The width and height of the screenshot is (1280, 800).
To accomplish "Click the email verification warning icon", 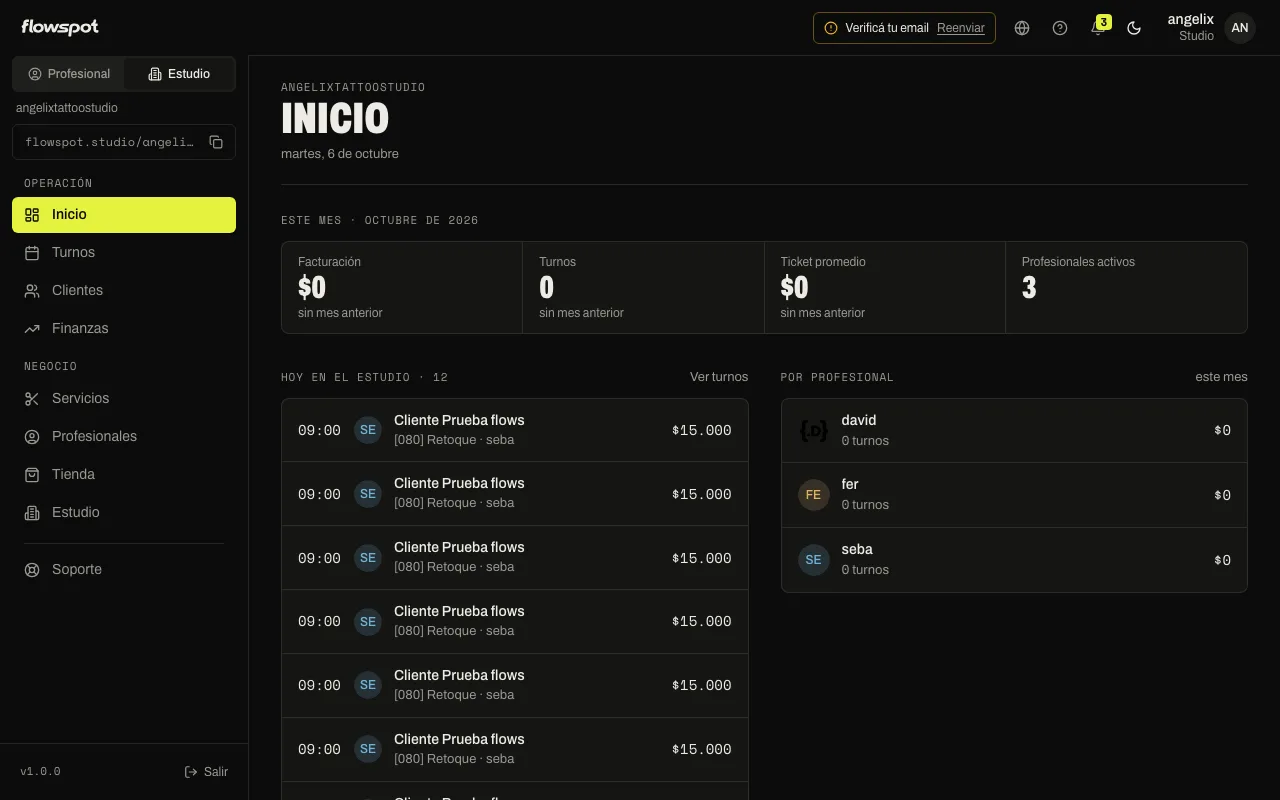I will (x=831, y=28).
